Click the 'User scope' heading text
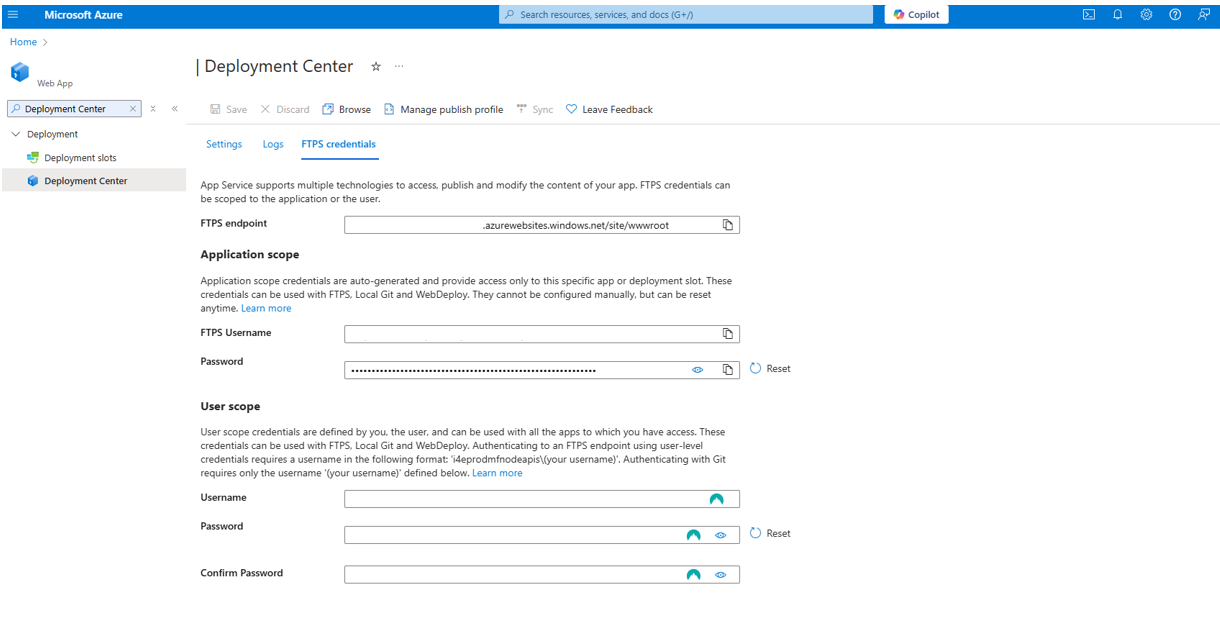 click(230, 406)
